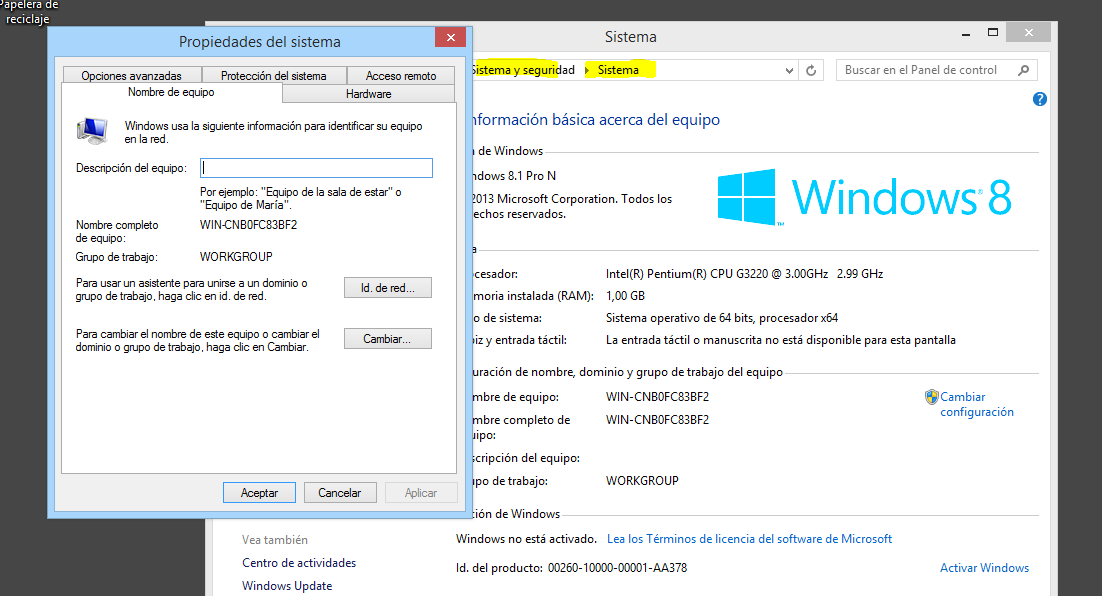The width and height of the screenshot is (1102, 596).
Task: Click Cancelar in Propiedades del sistema
Action: [x=340, y=493]
